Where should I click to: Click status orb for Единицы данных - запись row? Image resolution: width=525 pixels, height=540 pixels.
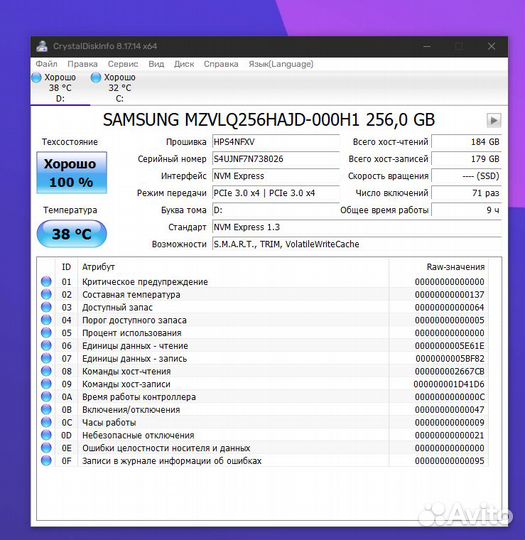[x=46, y=359]
